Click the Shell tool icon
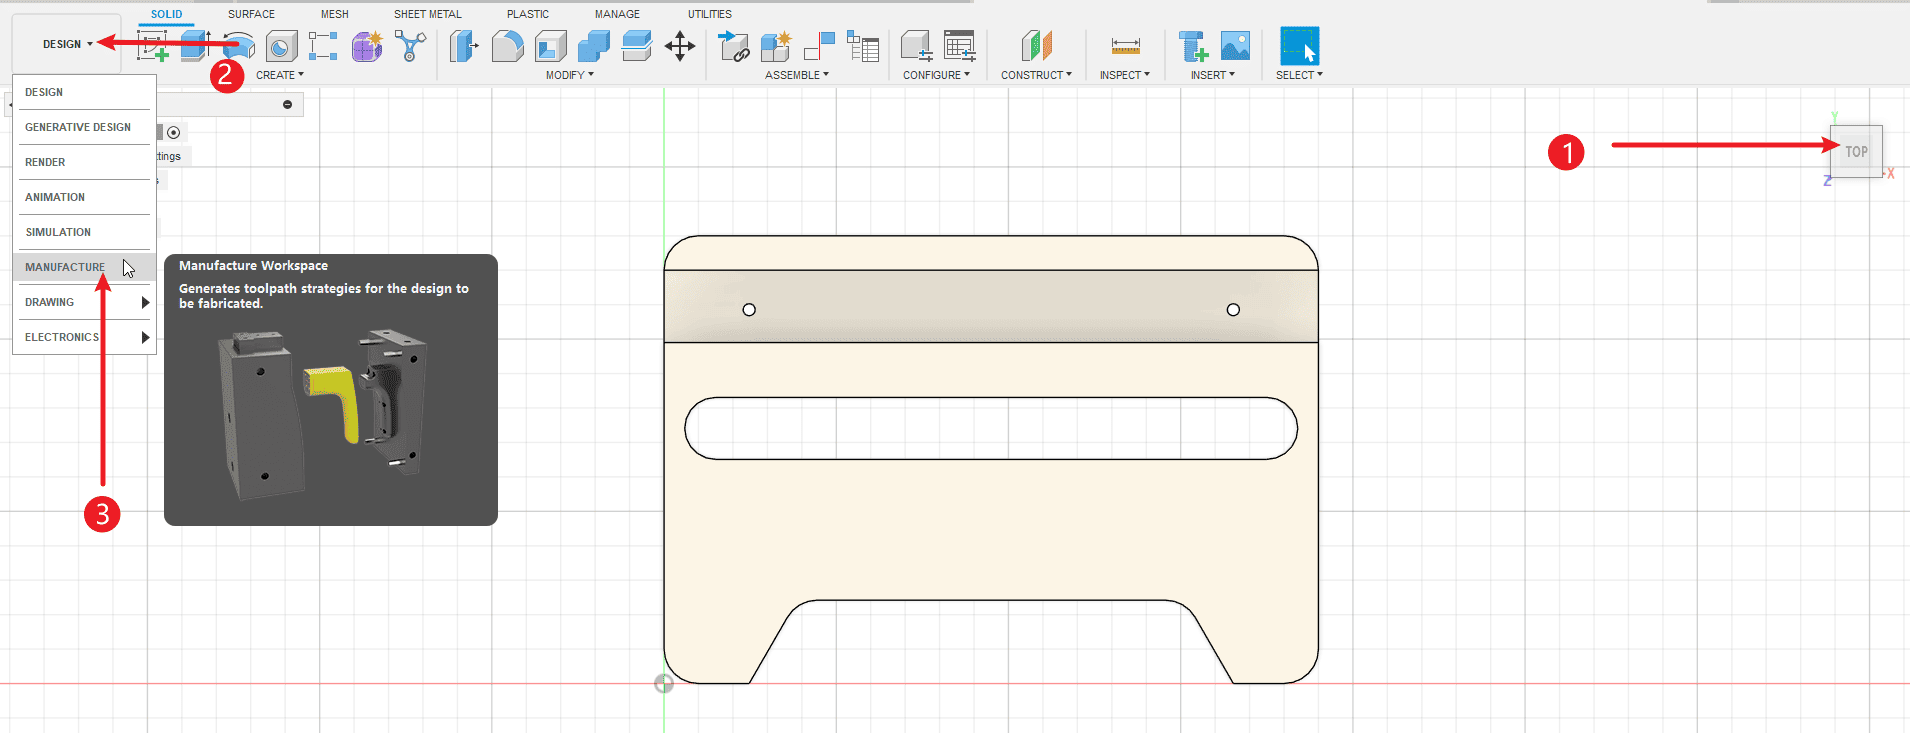This screenshot has width=1910, height=733. (x=550, y=46)
